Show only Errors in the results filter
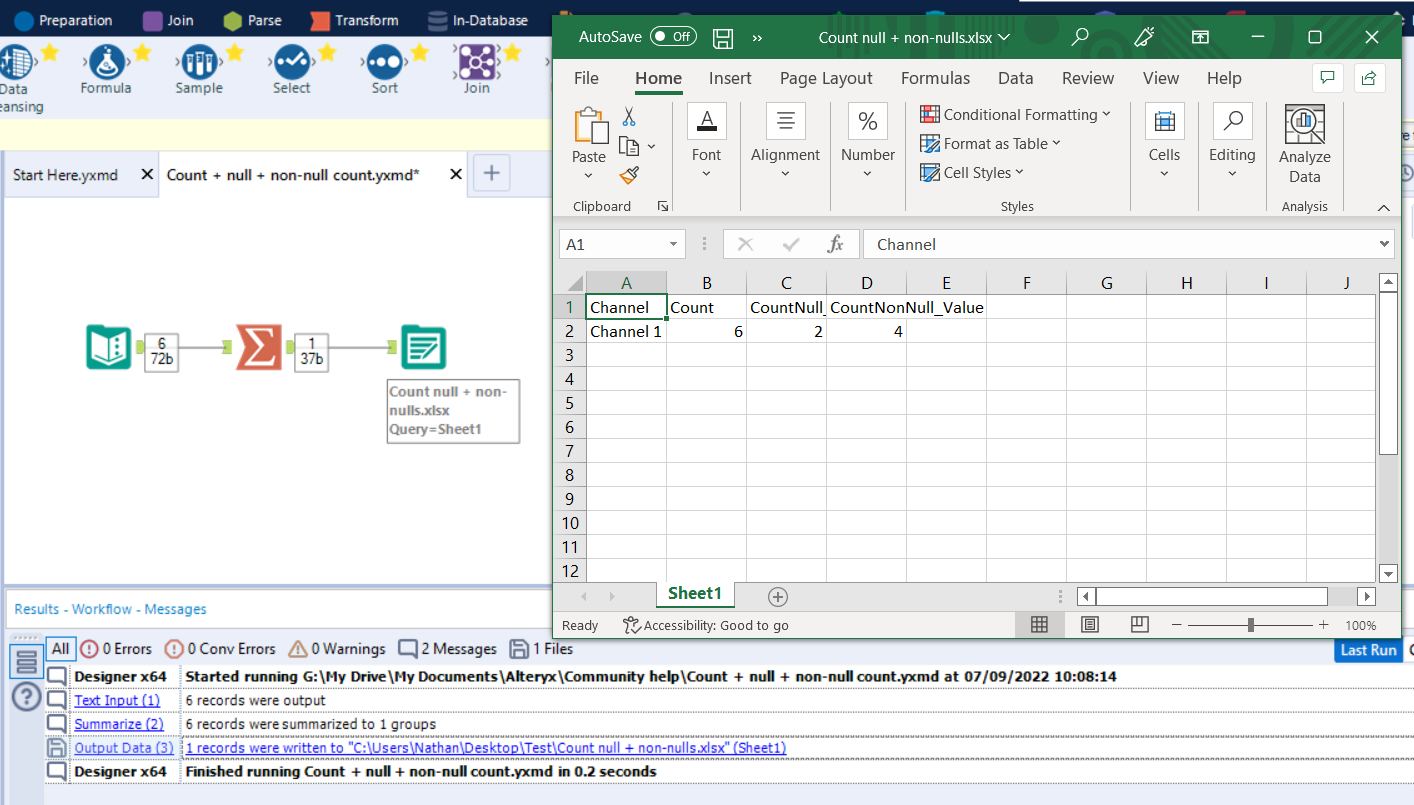This screenshot has width=1414, height=805. [115, 649]
